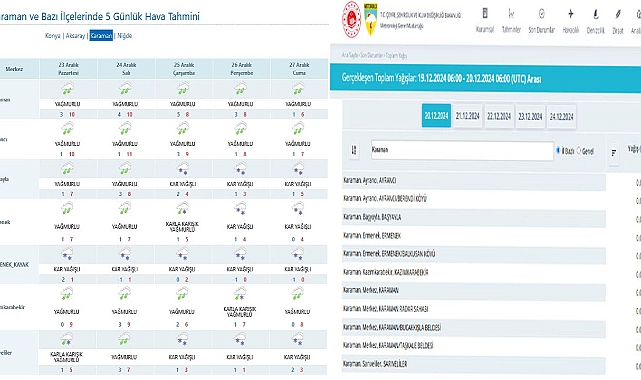
Task: Open the Son Durumlar menu icon
Action: [541, 13]
